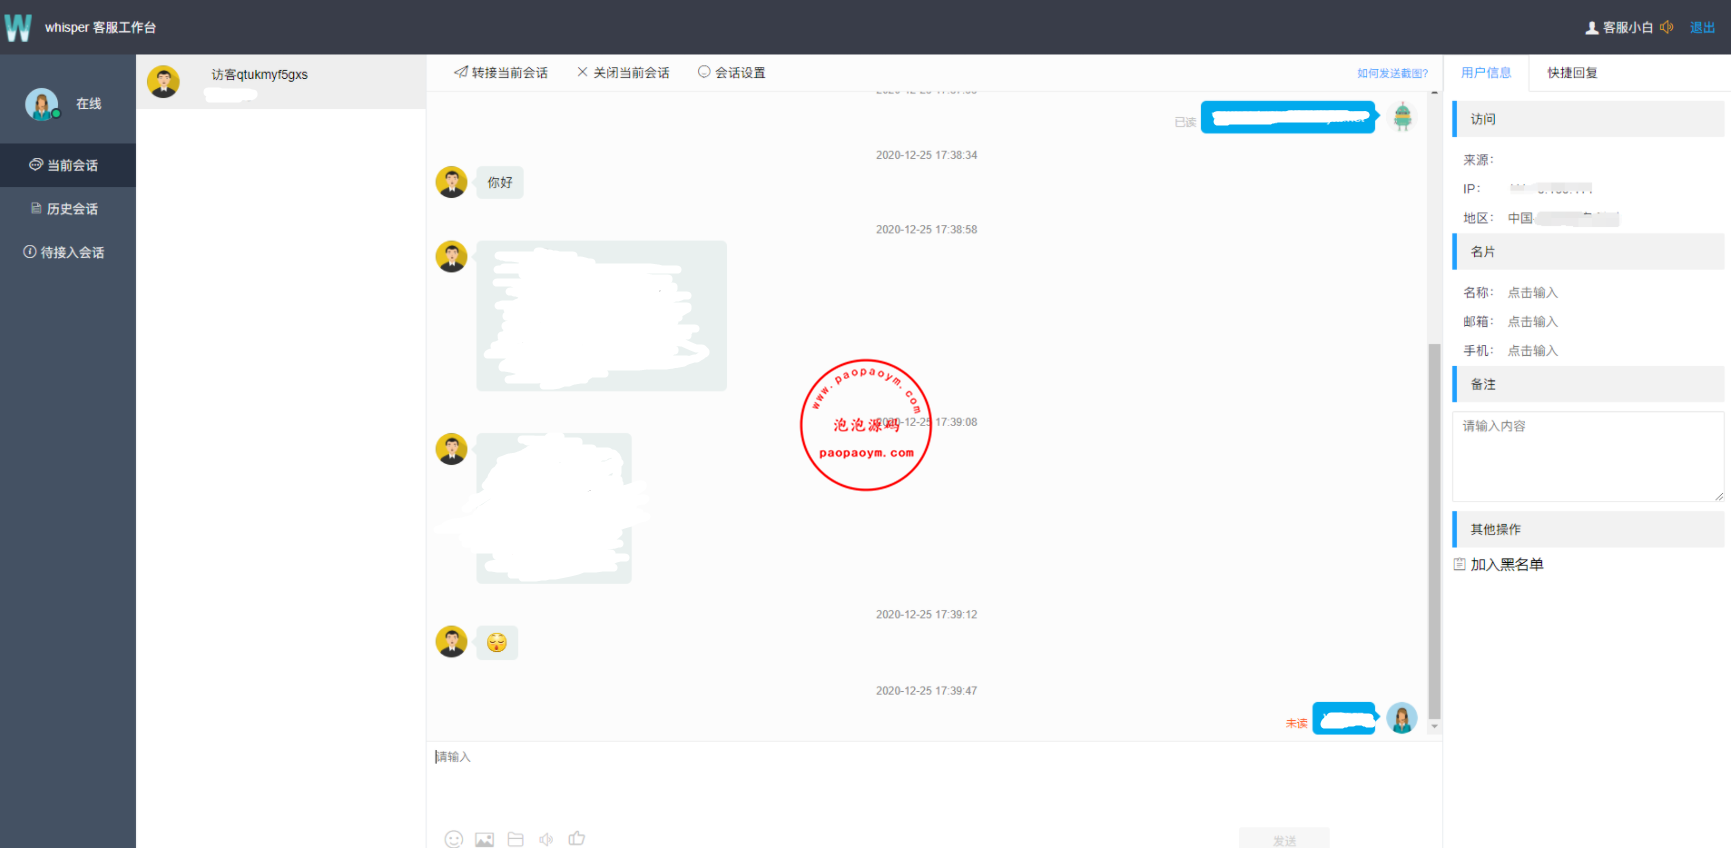
Task: Click the send file folder icon
Action: (515, 839)
